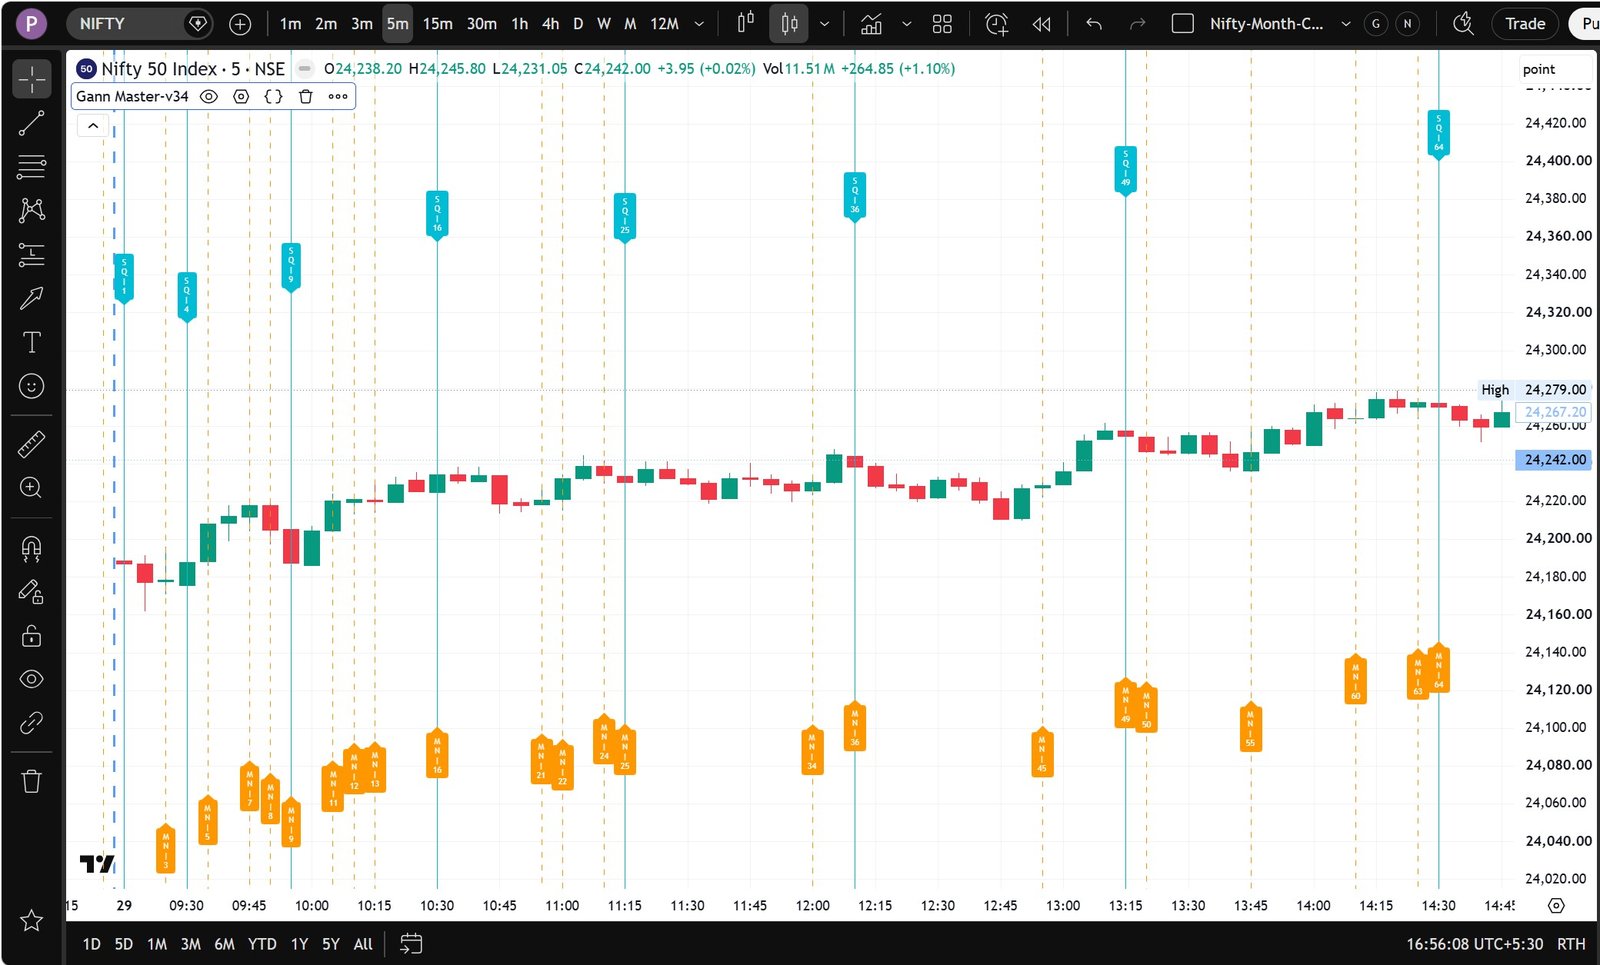Activate the zoom in tool

(32, 488)
